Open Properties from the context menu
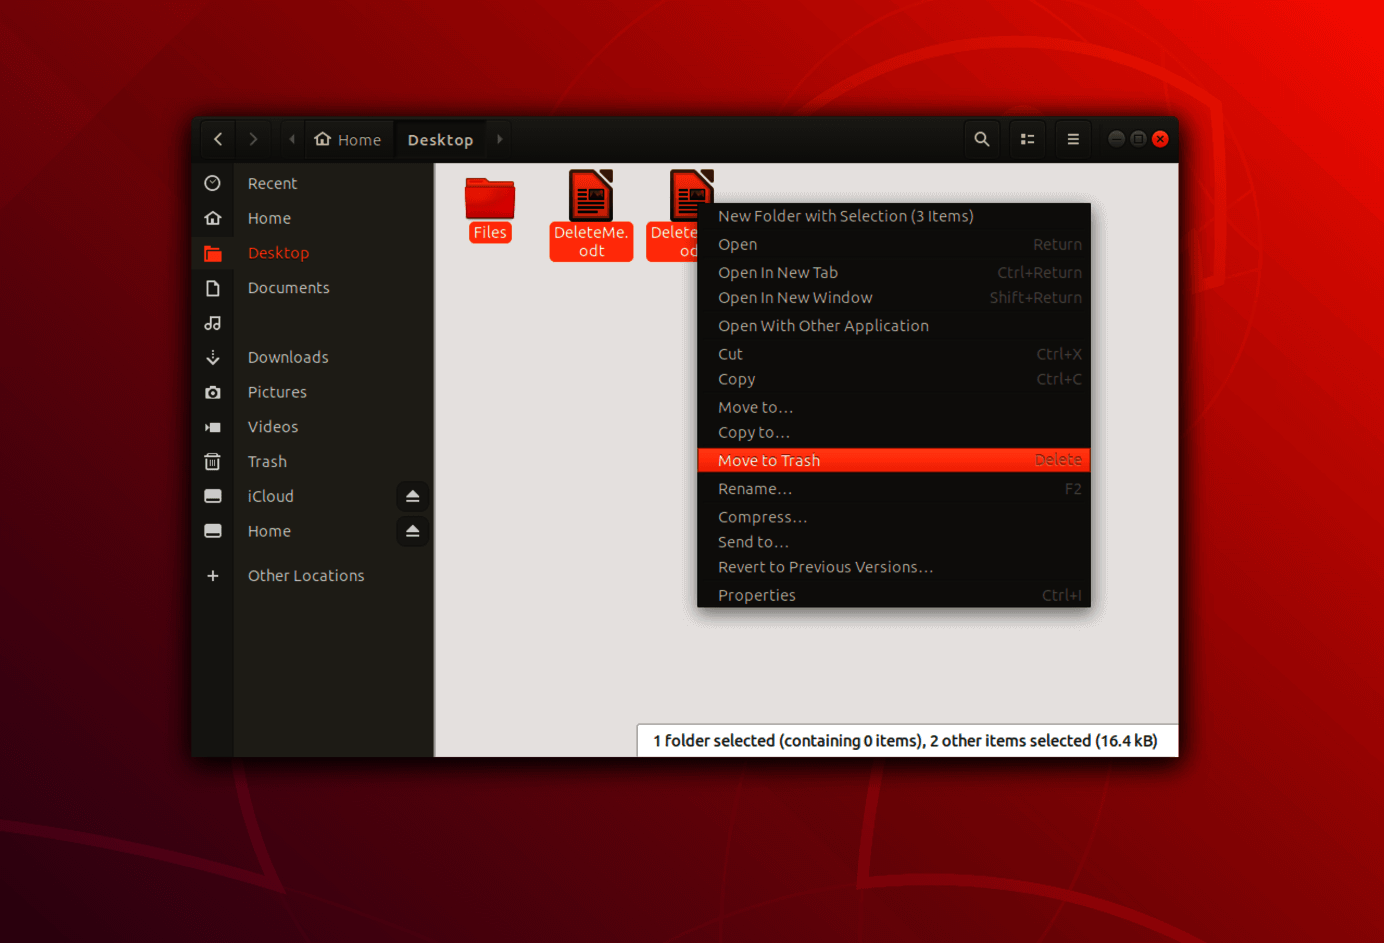1384x943 pixels. (757, 595)
